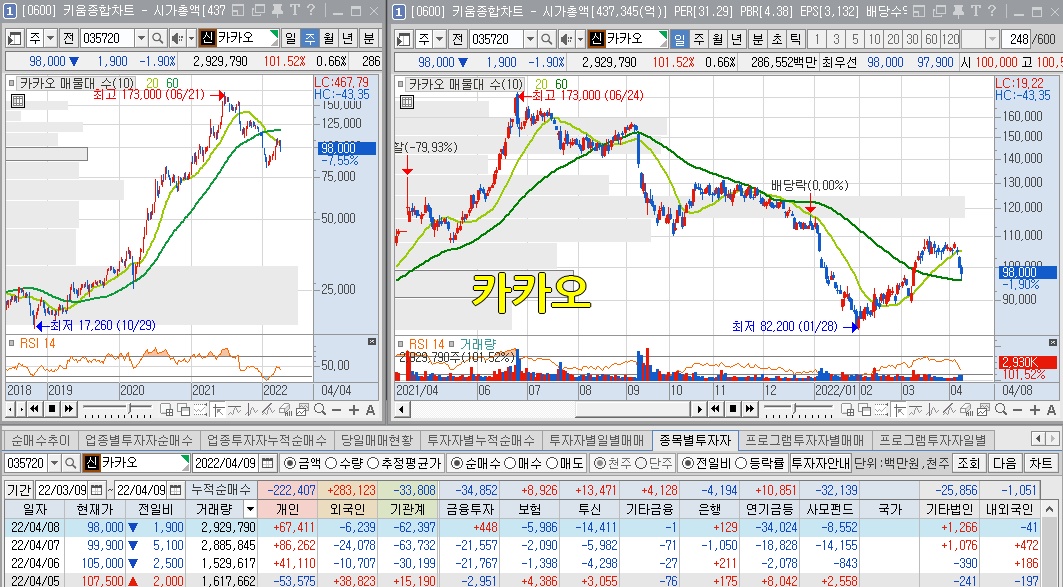Open the left chart's data table grid icon
The width and height of the screenshot is (1063, 587).
pyautogui.click(x=18, y=101)
